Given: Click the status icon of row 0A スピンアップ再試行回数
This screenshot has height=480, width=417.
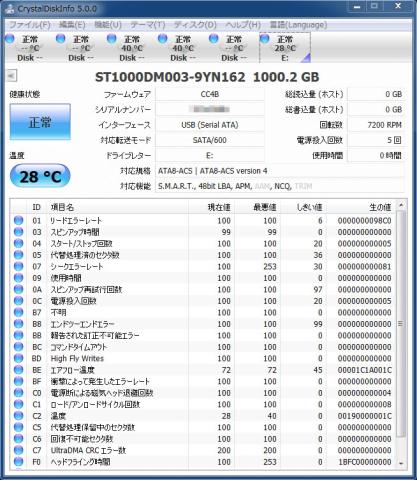Looking at the screenshot, I should click(x=19, y=289).
